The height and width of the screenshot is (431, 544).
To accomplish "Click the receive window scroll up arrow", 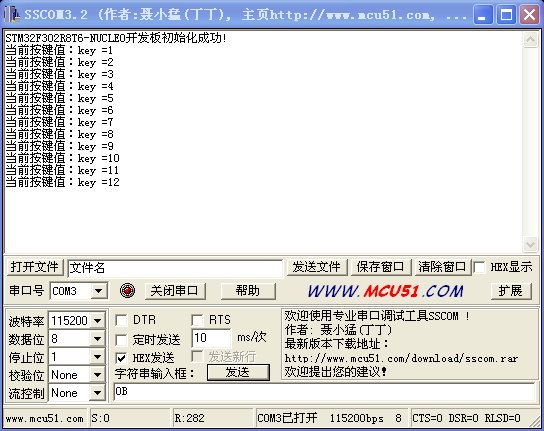I will coord(530,39).
